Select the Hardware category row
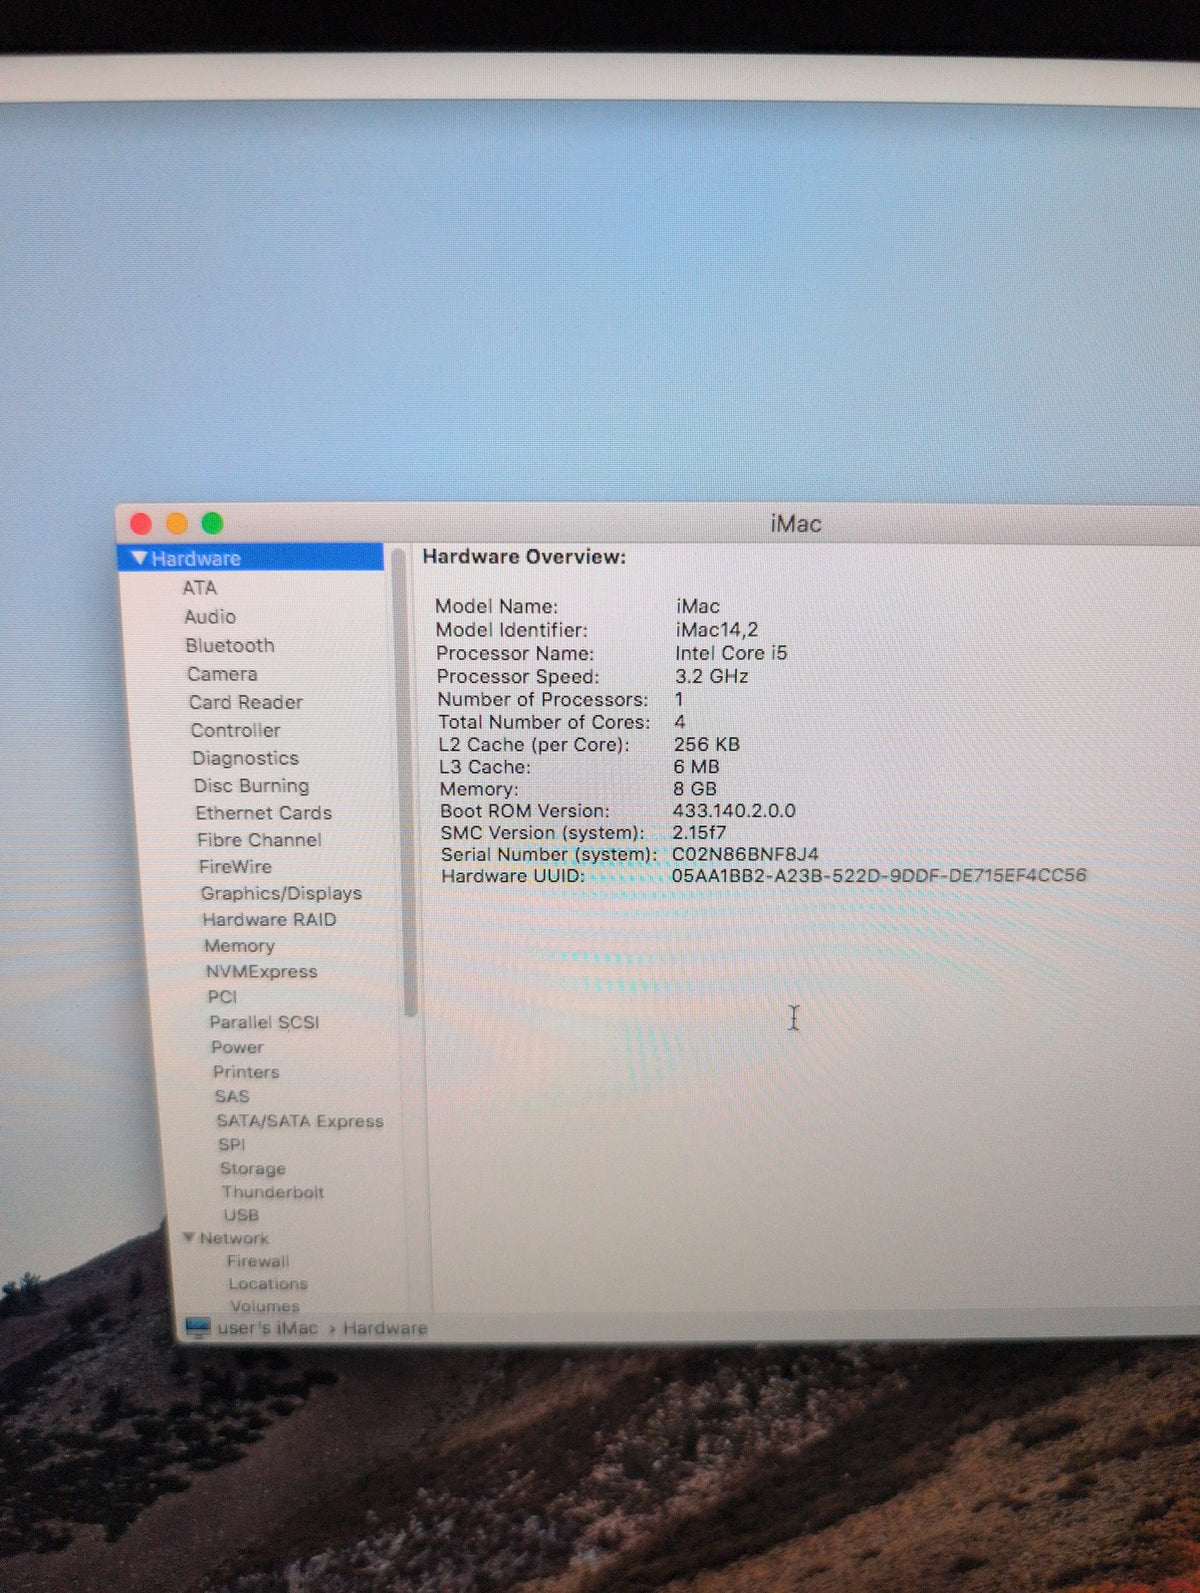 (251, 558)
